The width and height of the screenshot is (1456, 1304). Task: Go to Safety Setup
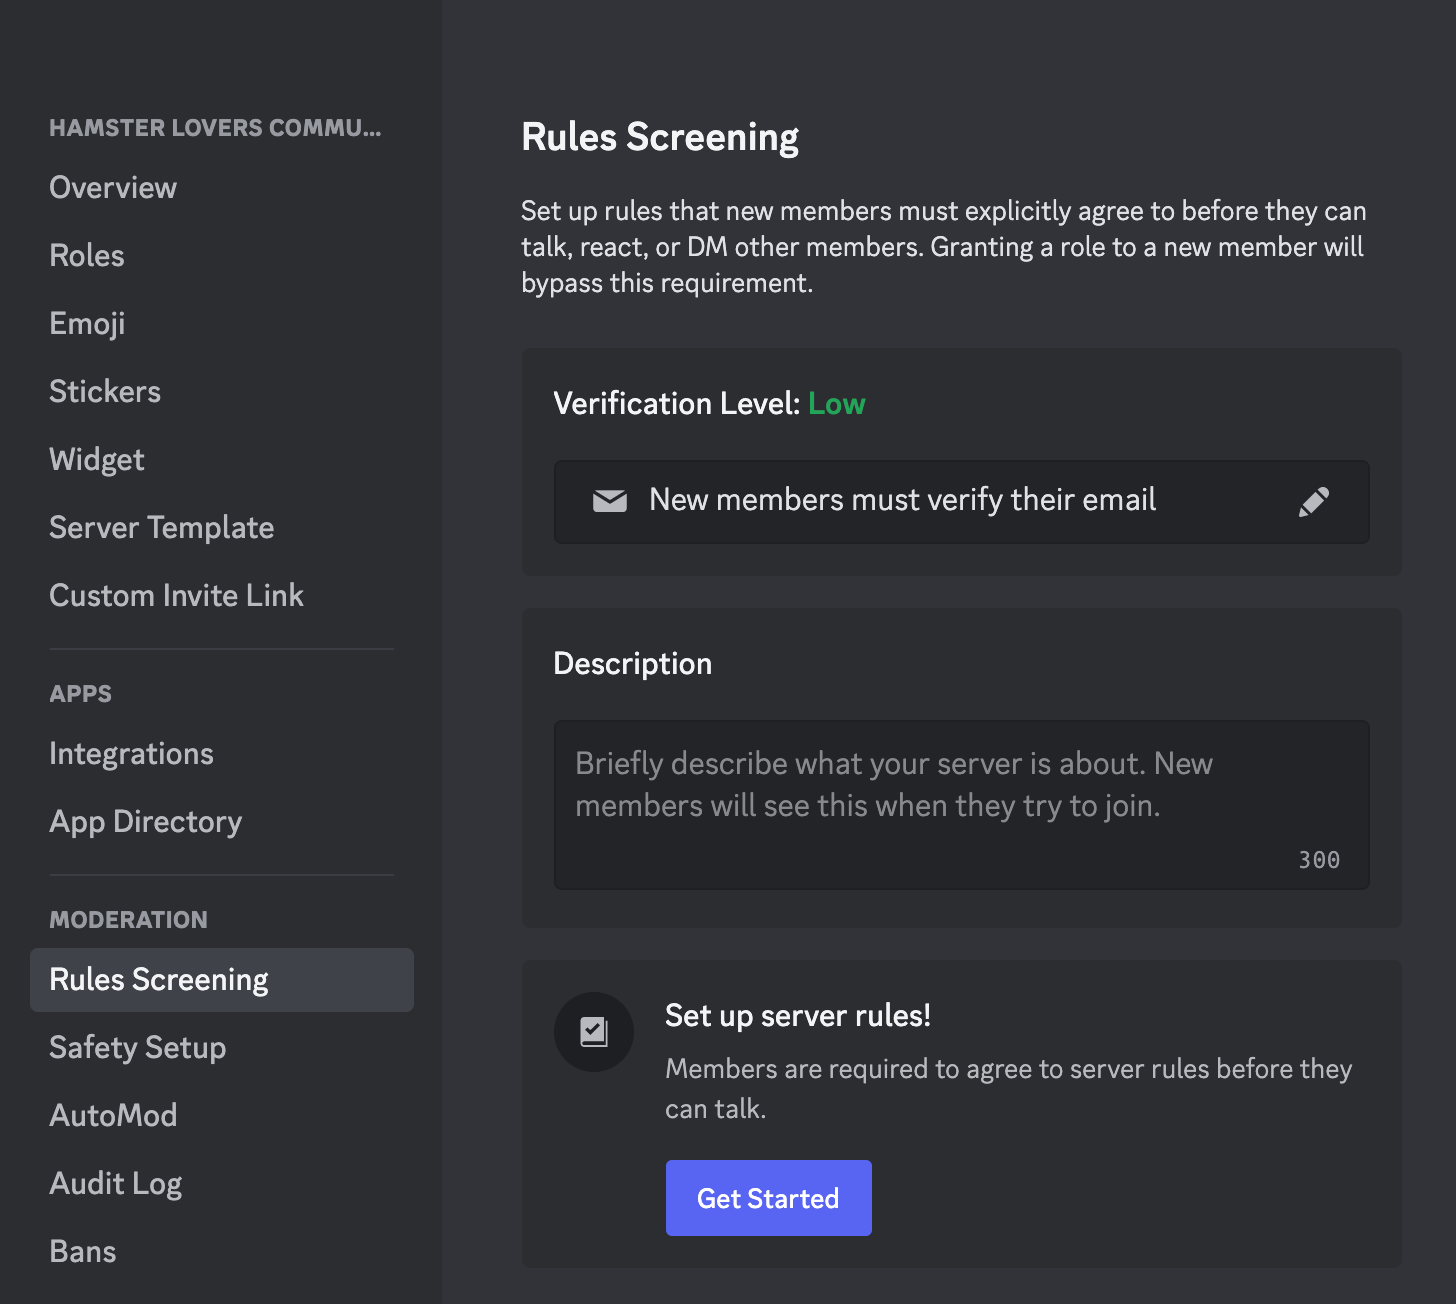(137, 1048)
